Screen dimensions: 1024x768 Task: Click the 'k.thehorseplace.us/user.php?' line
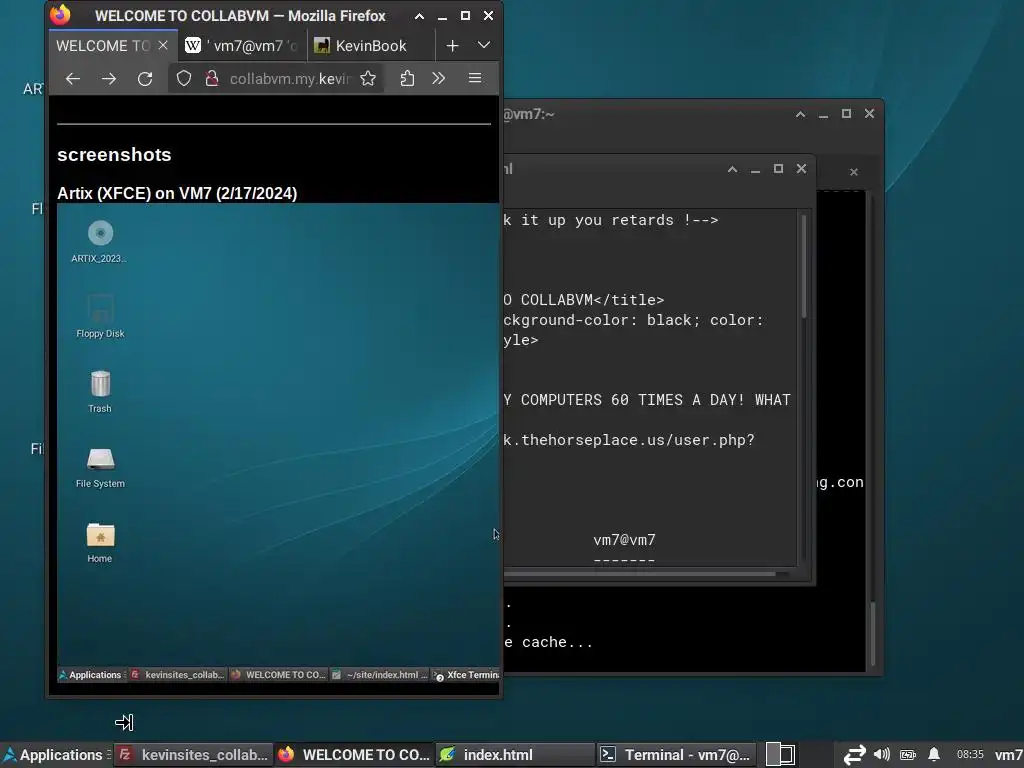(629, 441)
